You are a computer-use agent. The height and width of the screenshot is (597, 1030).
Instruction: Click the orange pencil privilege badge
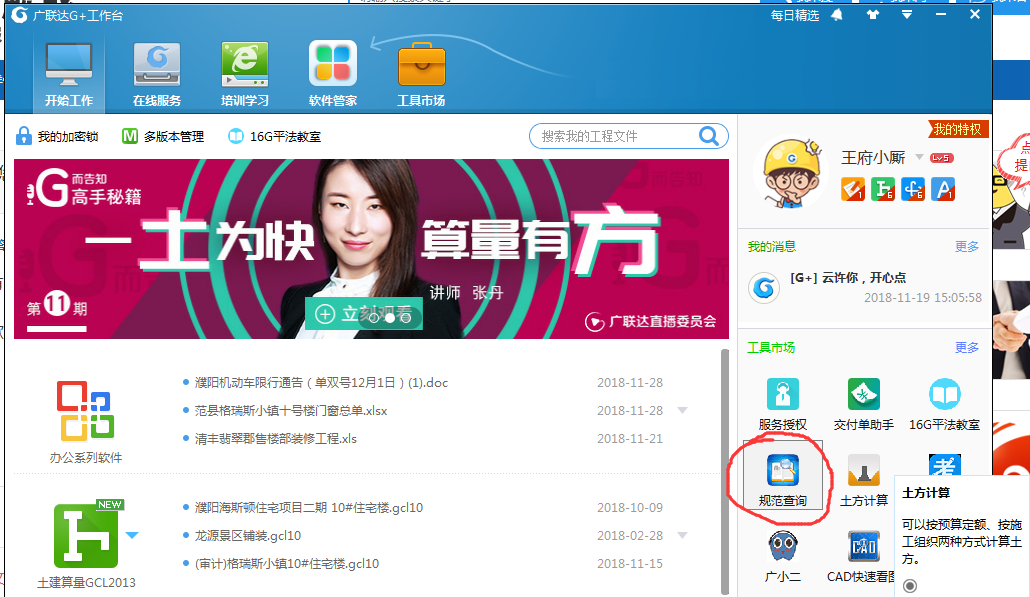(x=853, y=189)
